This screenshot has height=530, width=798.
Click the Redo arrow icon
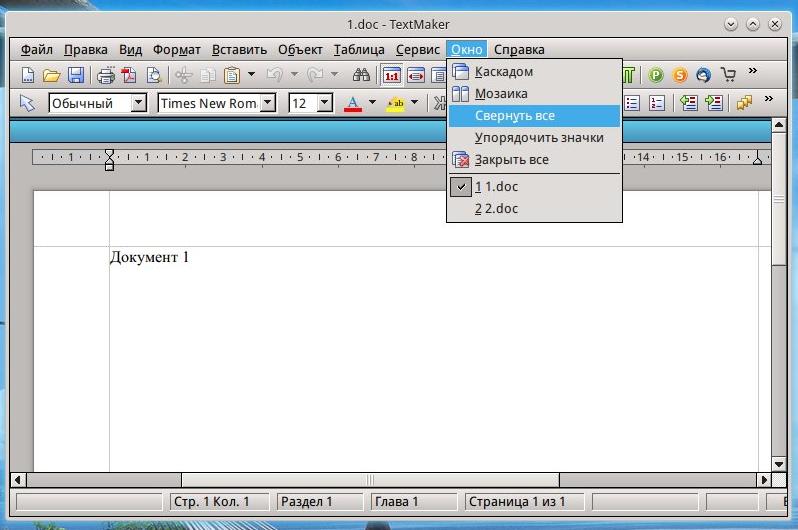pos(315,75)
